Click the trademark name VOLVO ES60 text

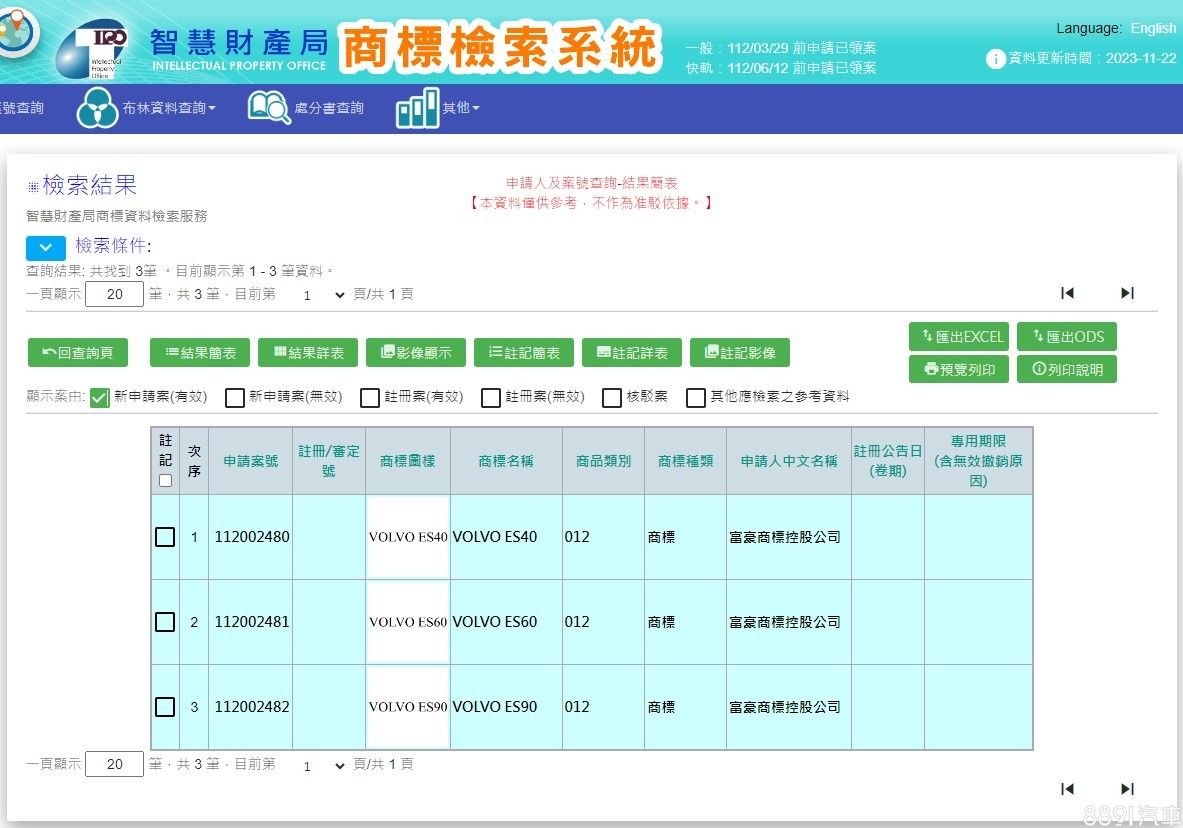point(495,622)
